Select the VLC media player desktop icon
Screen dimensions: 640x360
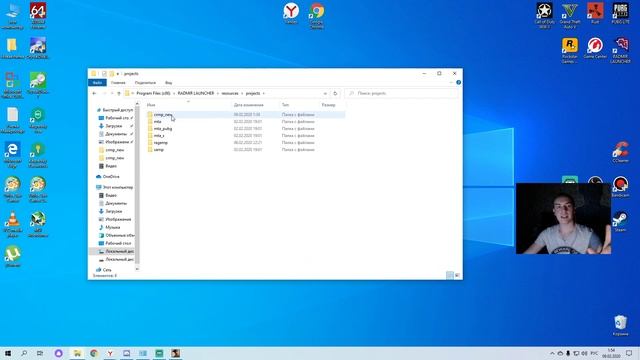[x=13, y=224]
